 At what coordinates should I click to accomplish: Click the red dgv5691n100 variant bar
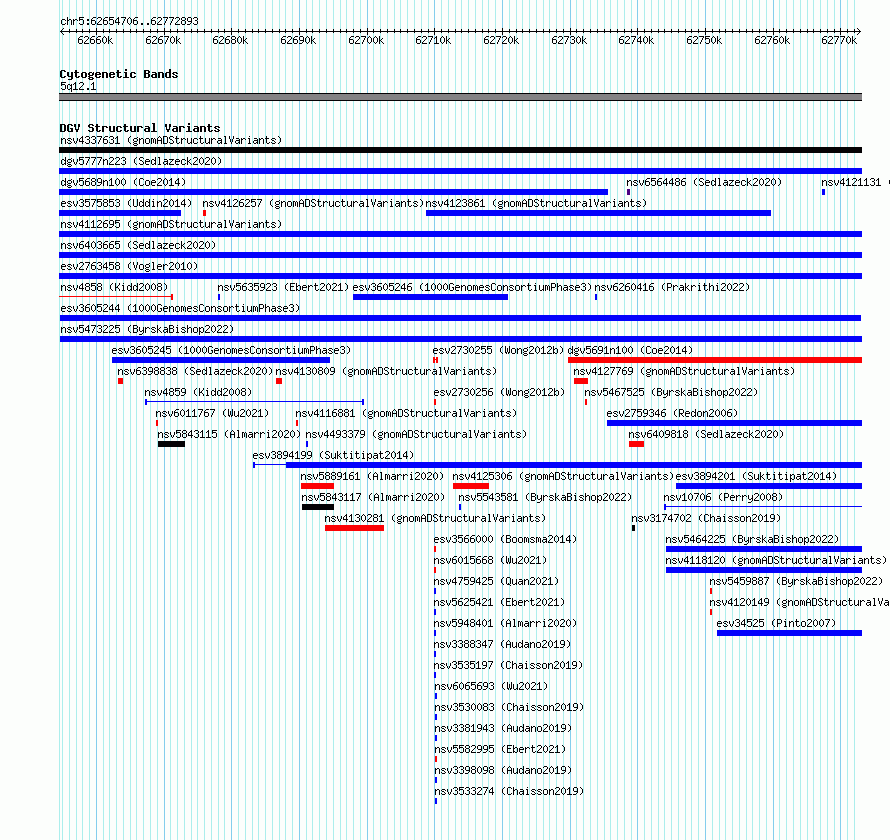[715, 360]
